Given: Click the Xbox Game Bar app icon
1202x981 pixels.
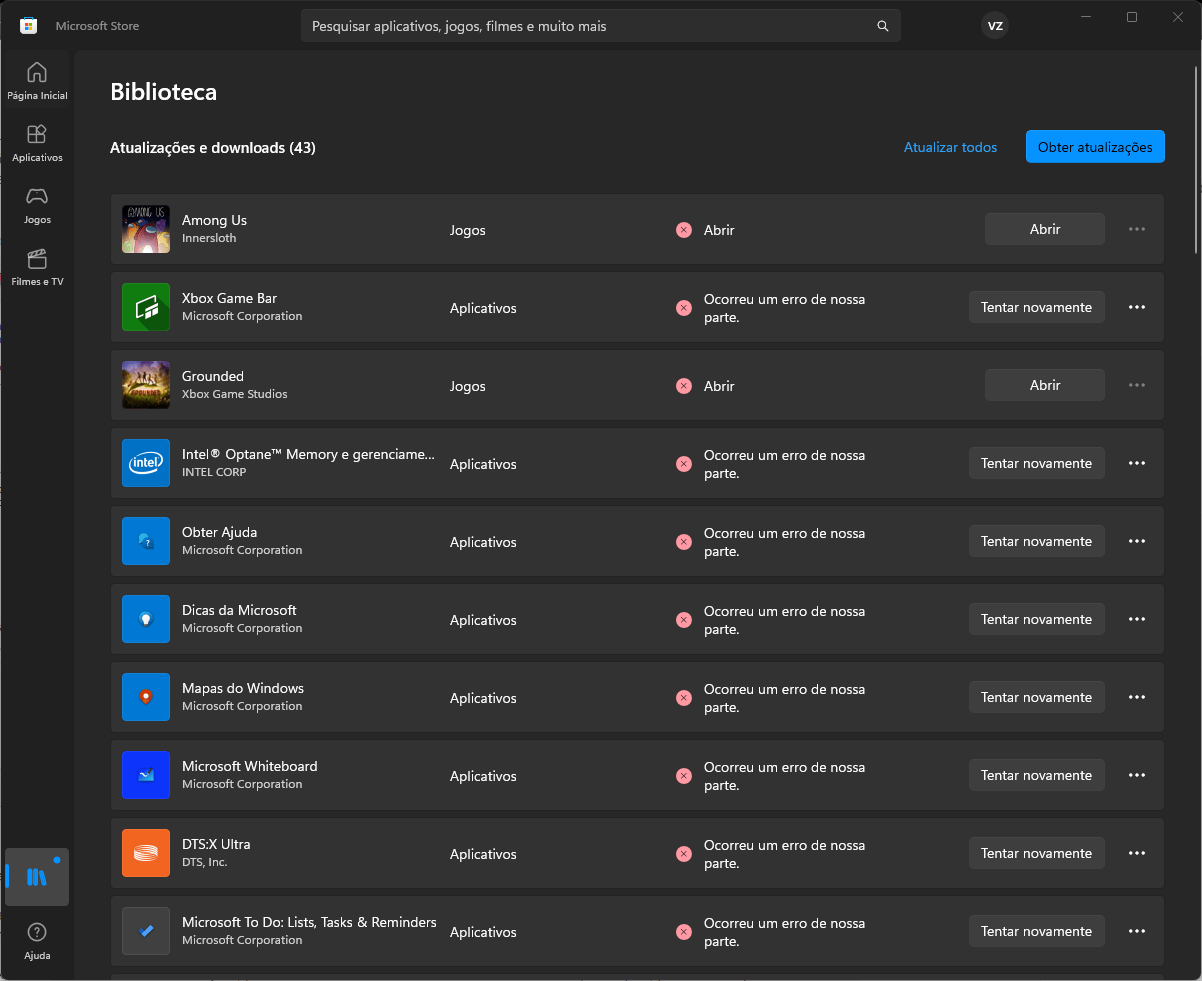Looking at the screenshot, I should 146,307.
